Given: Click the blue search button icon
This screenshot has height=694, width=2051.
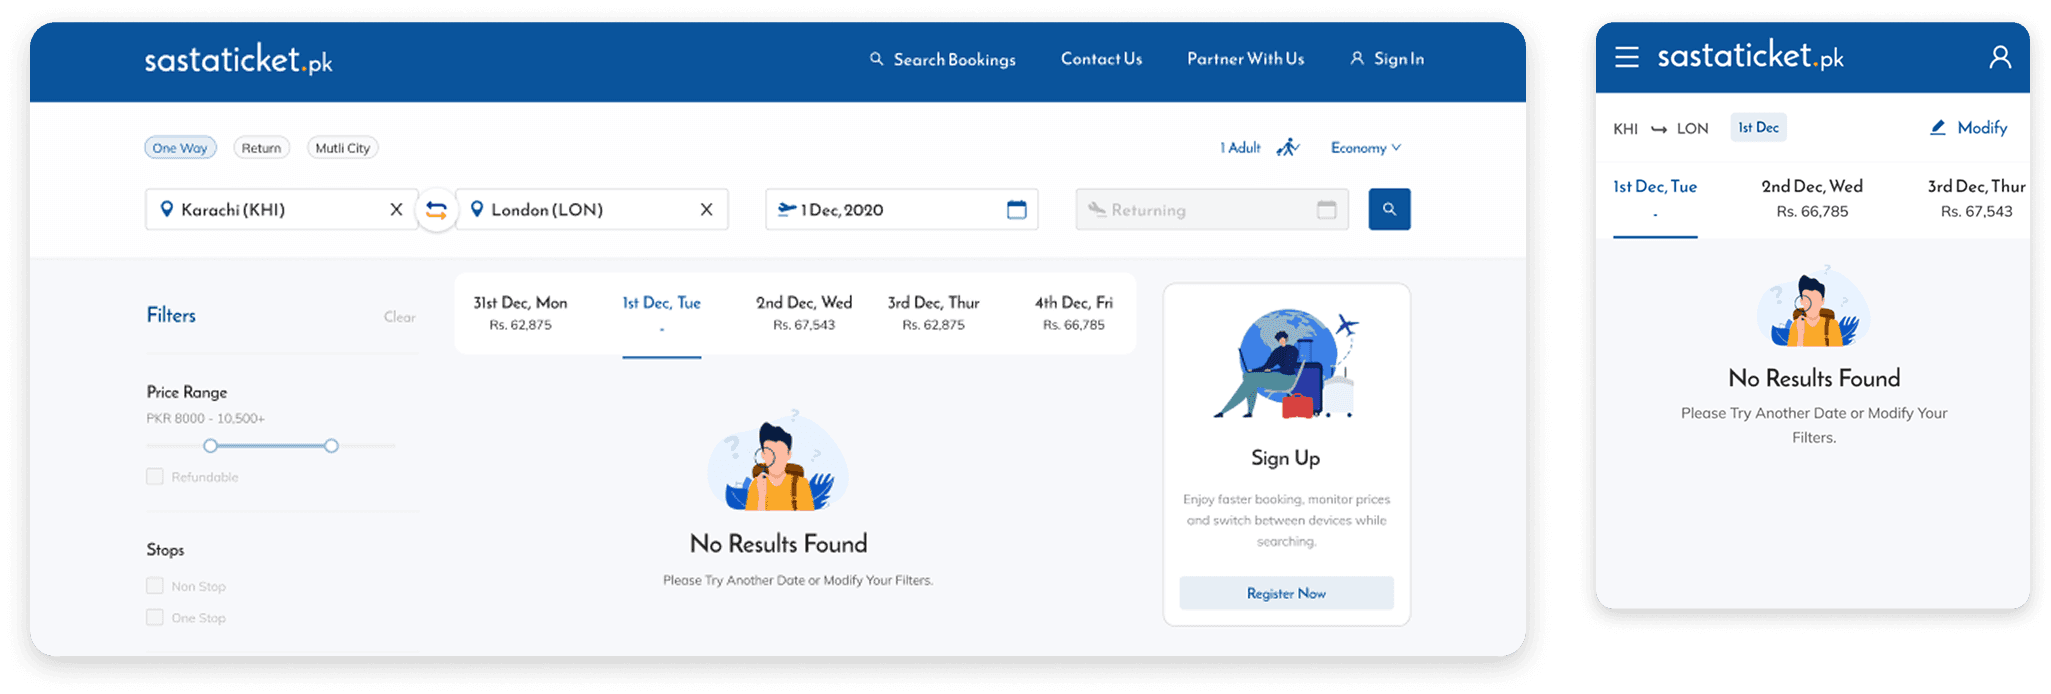Looking at the screenshot, I should pyautogui.click(x=1389, y=209).
